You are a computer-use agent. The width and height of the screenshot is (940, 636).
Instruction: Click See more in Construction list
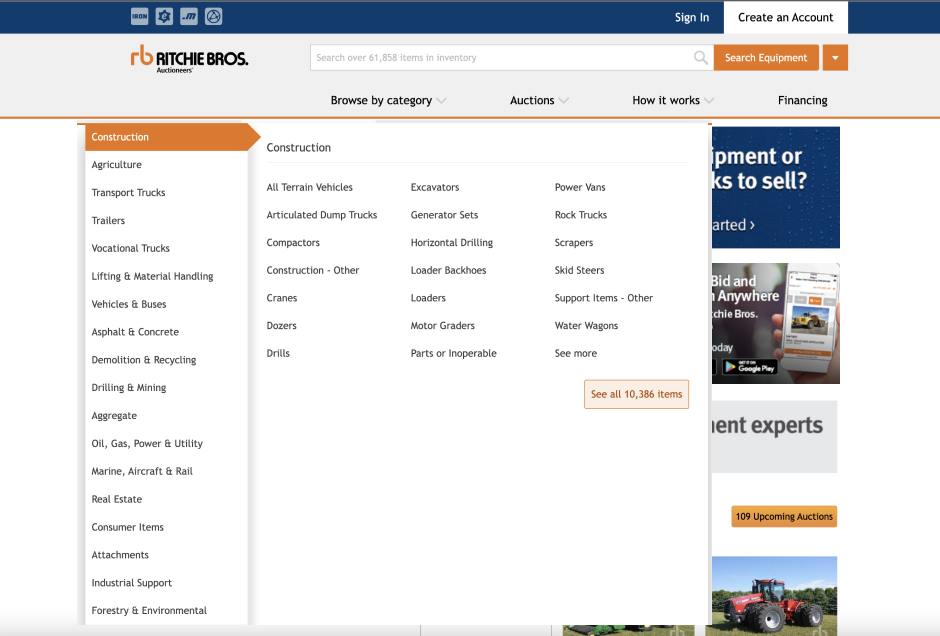click(x=576, y=353)
